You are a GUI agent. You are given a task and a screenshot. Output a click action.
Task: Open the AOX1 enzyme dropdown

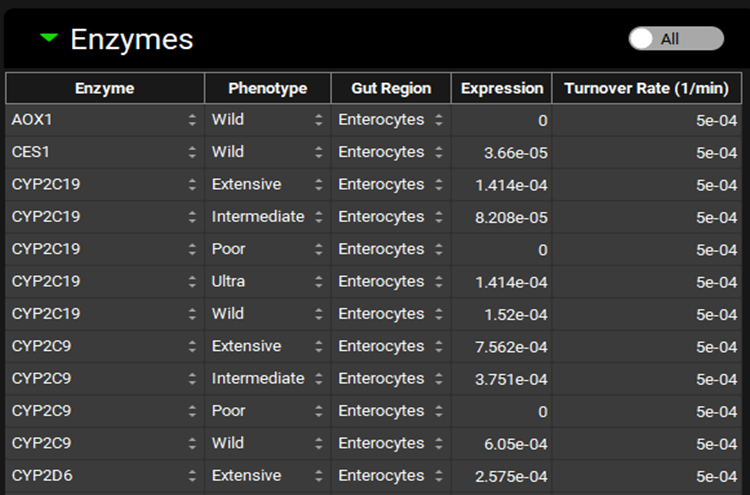192,120
